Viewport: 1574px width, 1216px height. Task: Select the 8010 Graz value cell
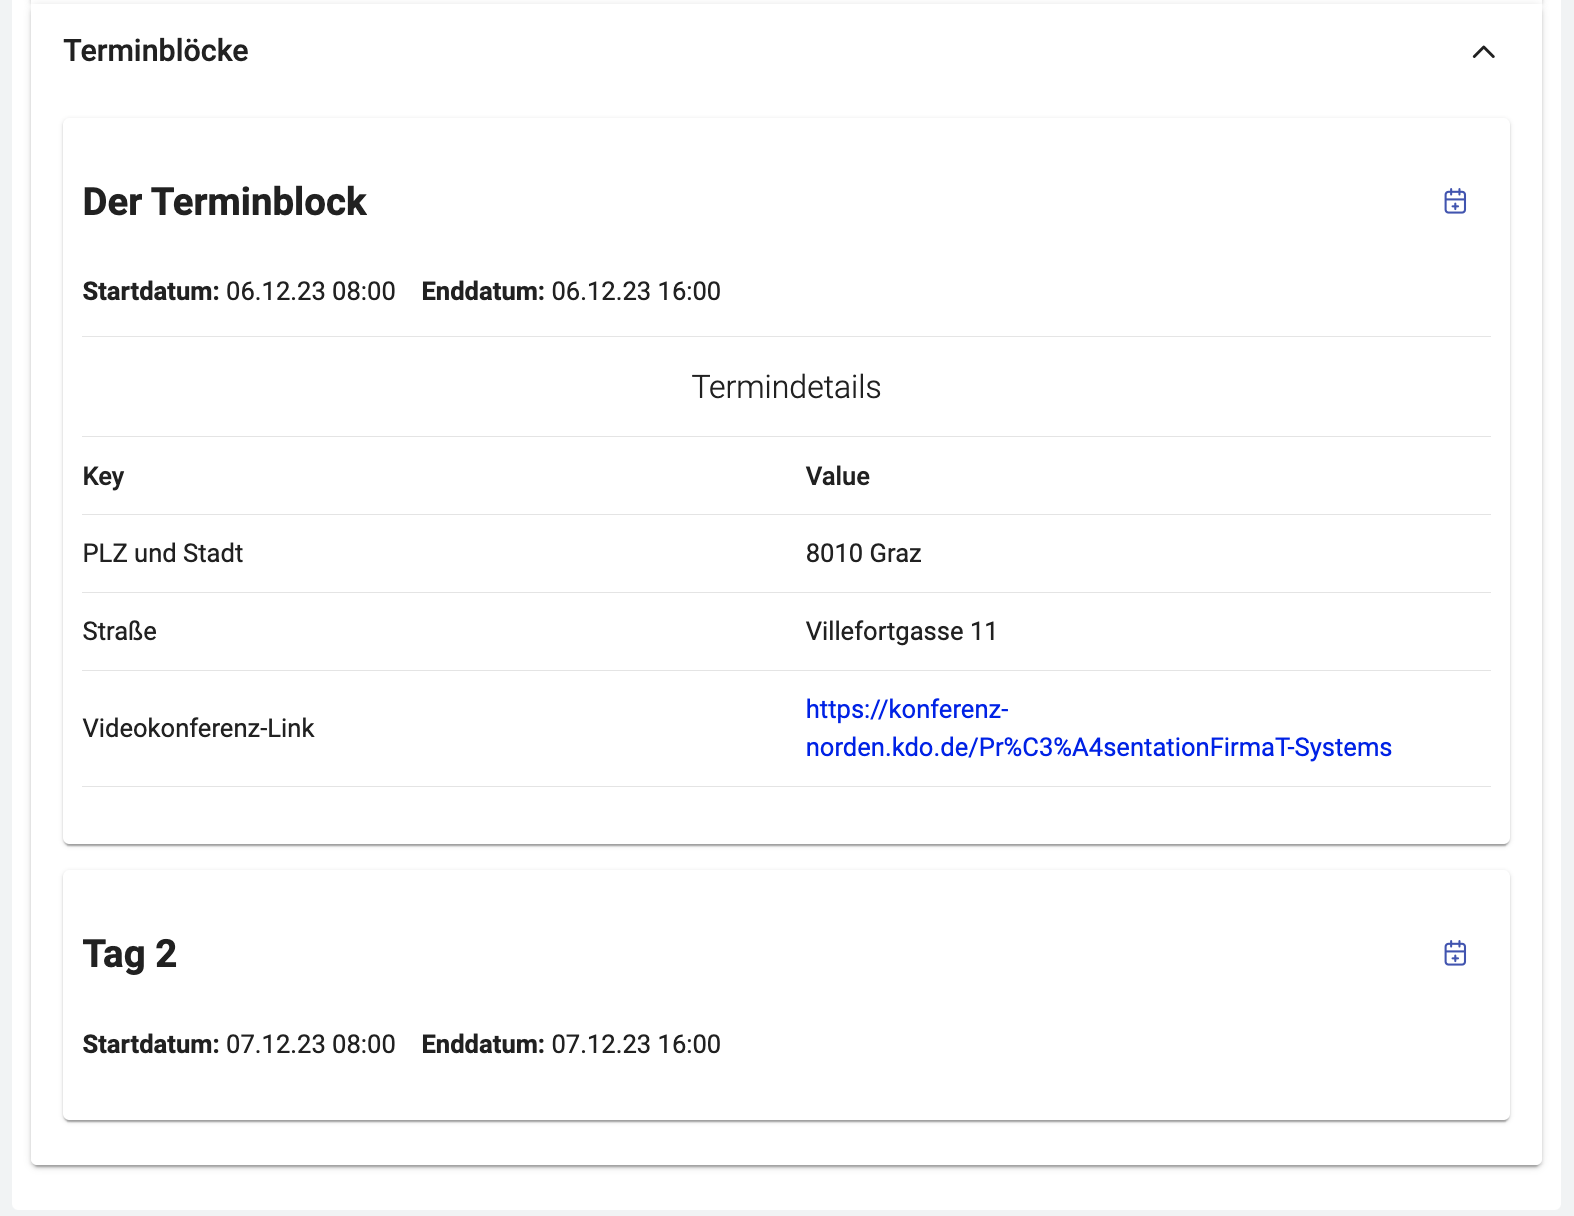(x=863, y=553)
